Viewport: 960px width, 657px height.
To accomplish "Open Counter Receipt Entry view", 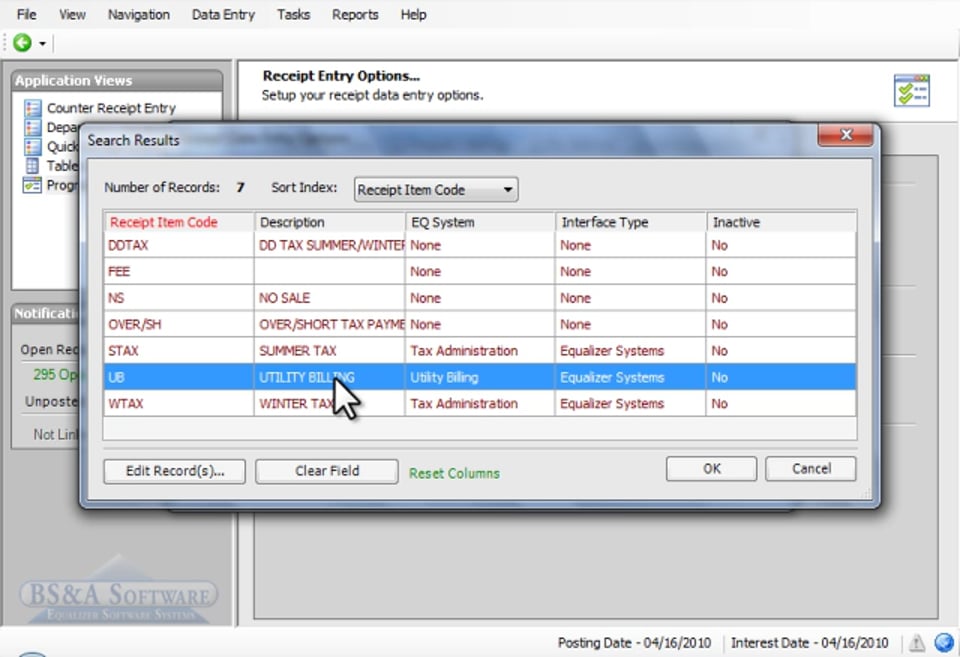I will (111, 108).
